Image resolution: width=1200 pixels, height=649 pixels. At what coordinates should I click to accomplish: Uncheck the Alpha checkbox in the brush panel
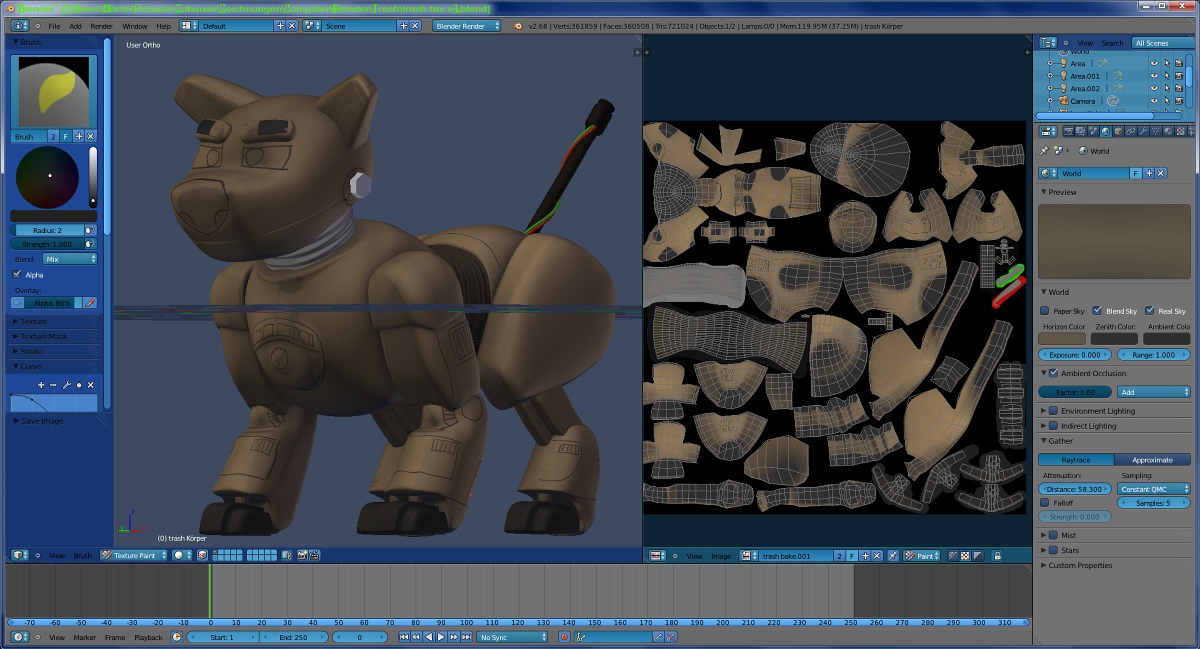click(16, 274)
